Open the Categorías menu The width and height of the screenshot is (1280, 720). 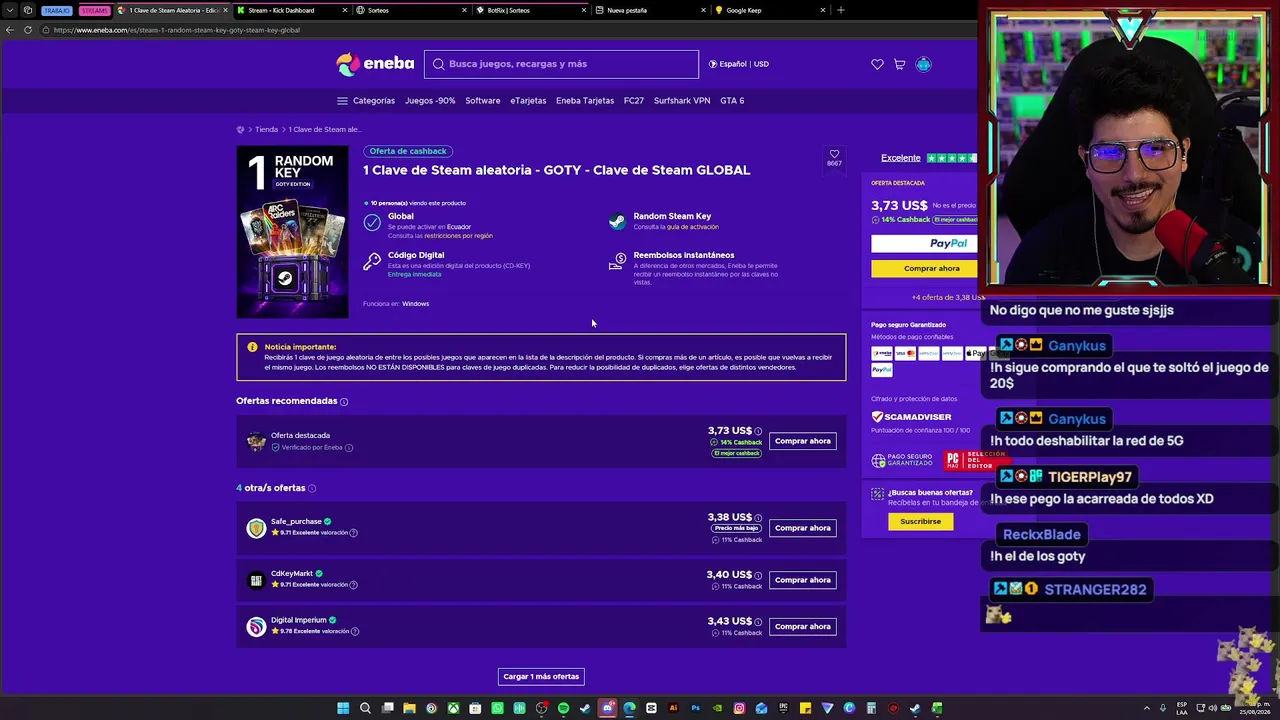[x=366, y=101]
